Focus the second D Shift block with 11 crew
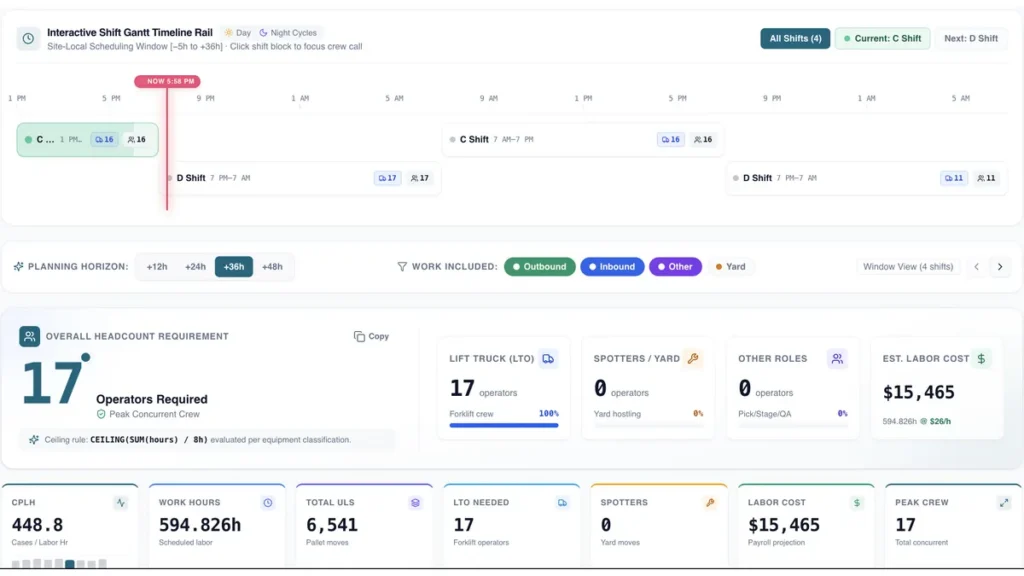Viewport: 1024px width, 576px height. click(867, 178)
